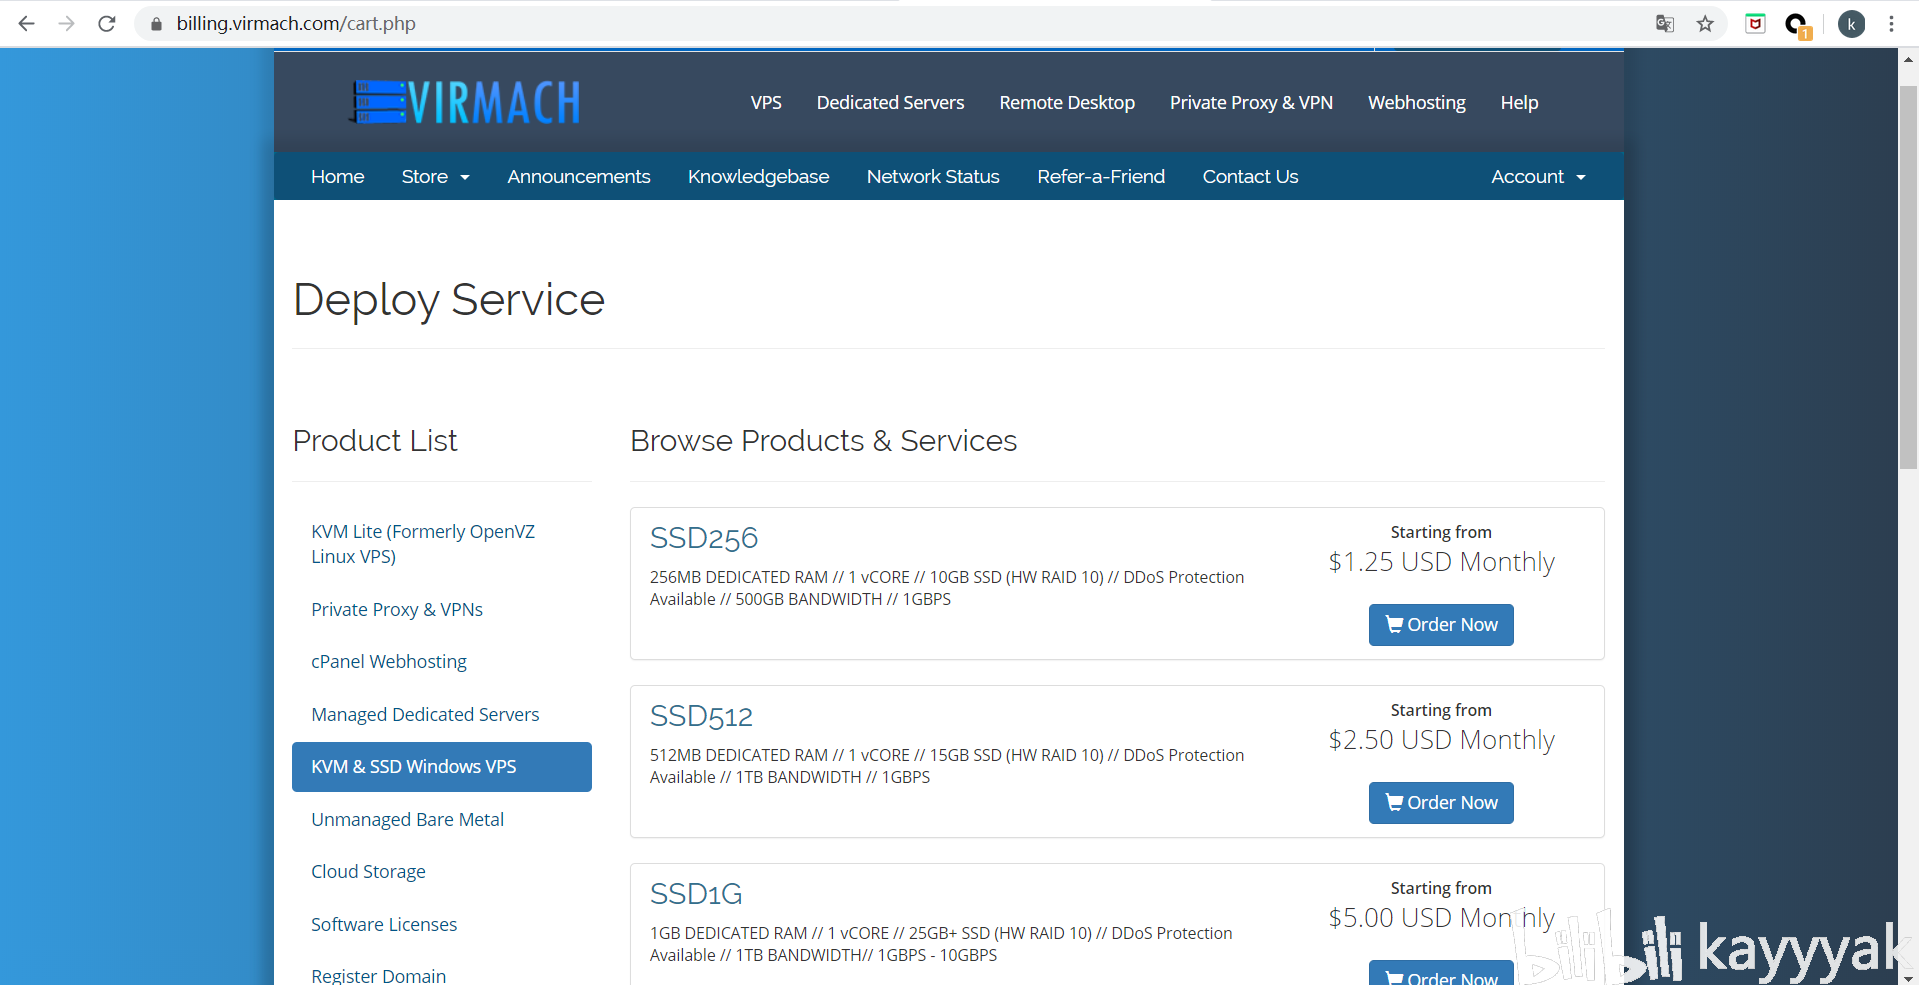1919x985 pixels.
Task: Open Dedicated Servers menu item
Action: [890, 102]
